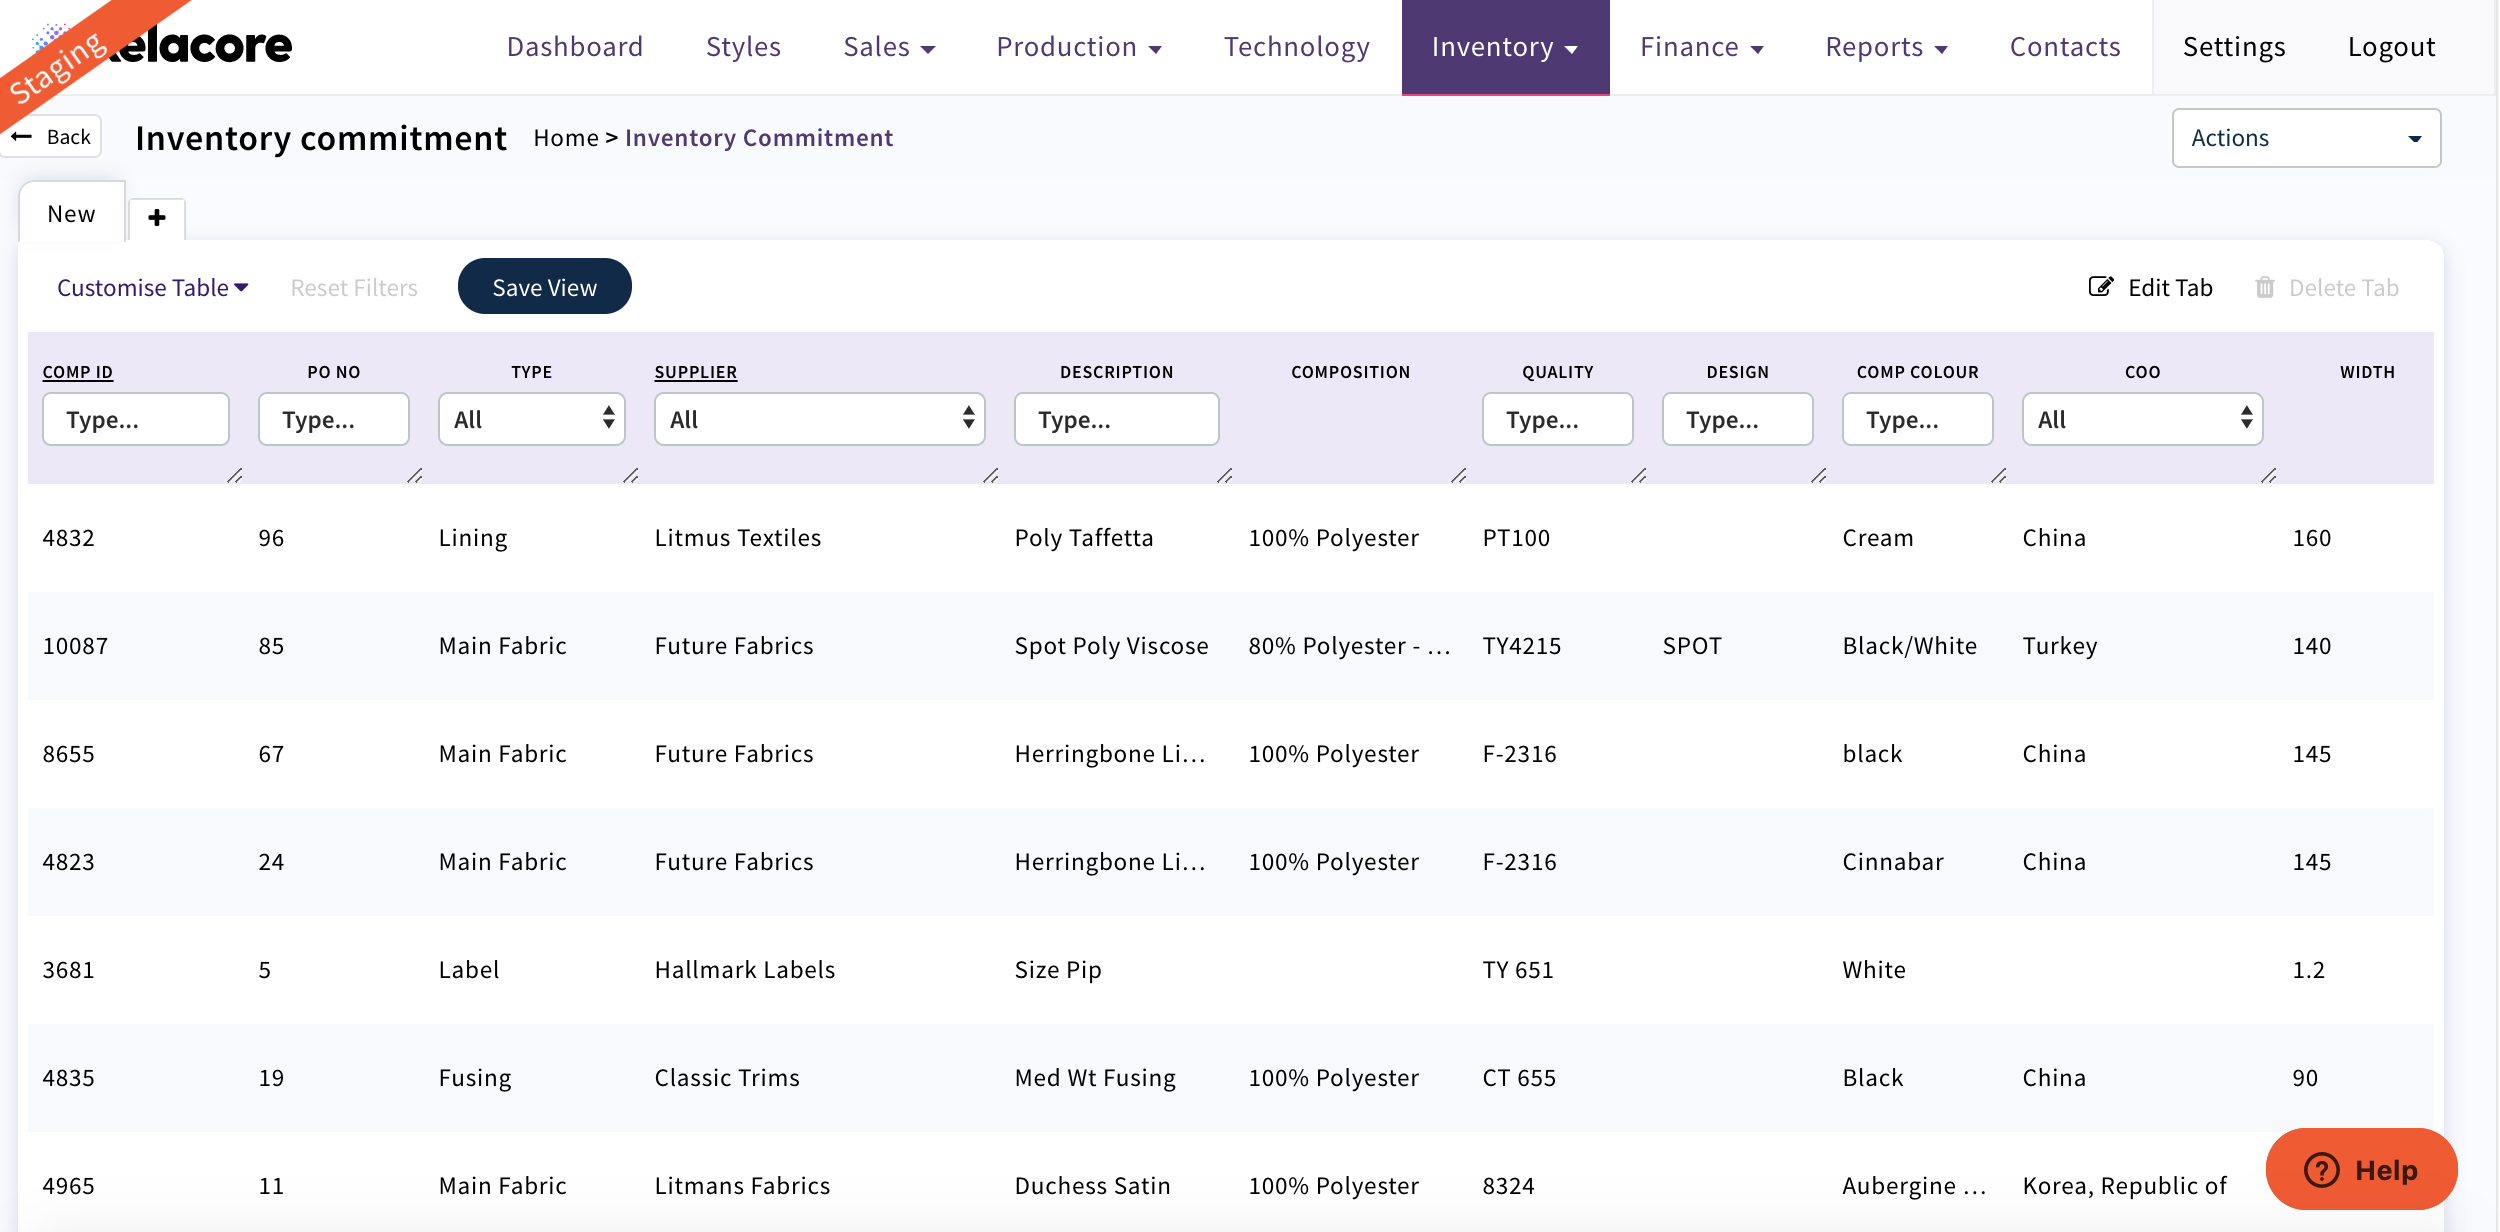This screenshot has width=2500, height=1232.
Task: Expand the Inventory navigation menu
Action: tap(1505, 47)
